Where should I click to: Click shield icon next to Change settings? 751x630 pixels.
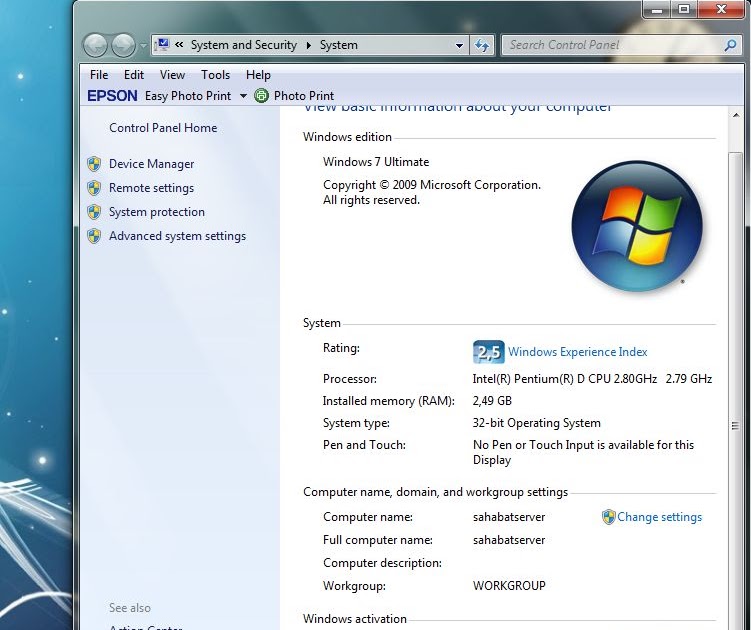pyautogui.click(x=608, y=517)
